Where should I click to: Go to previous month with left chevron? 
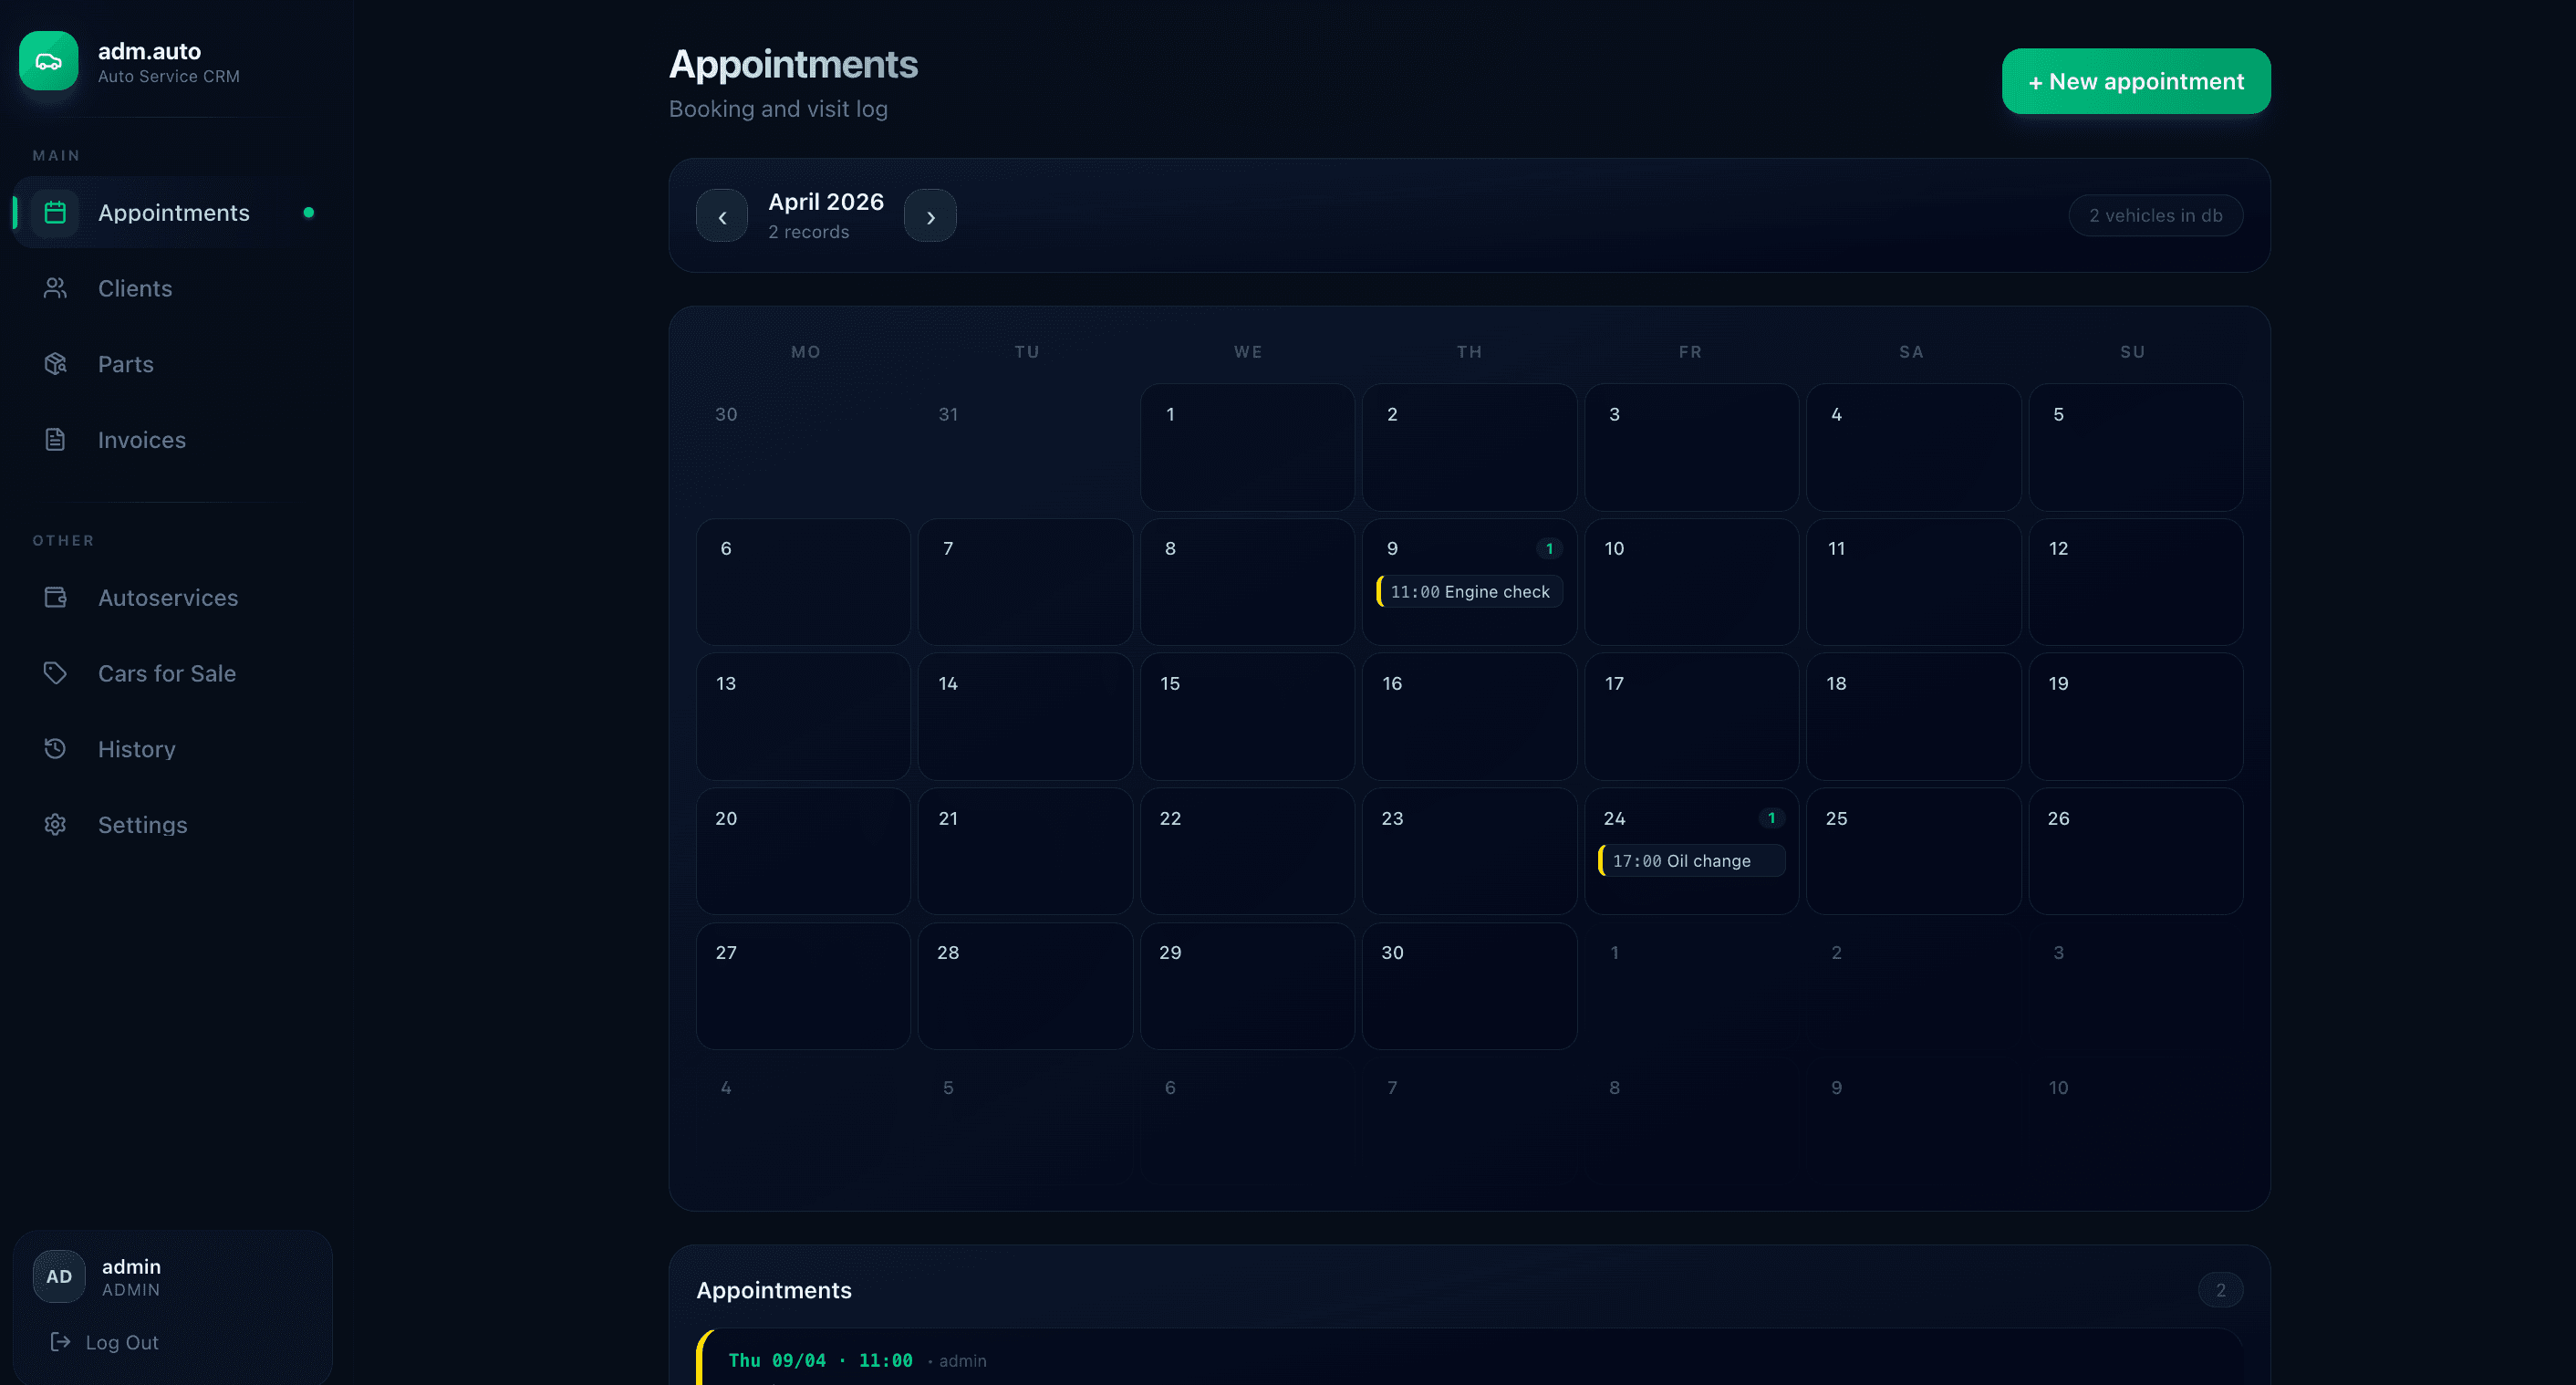click(721, 215)
